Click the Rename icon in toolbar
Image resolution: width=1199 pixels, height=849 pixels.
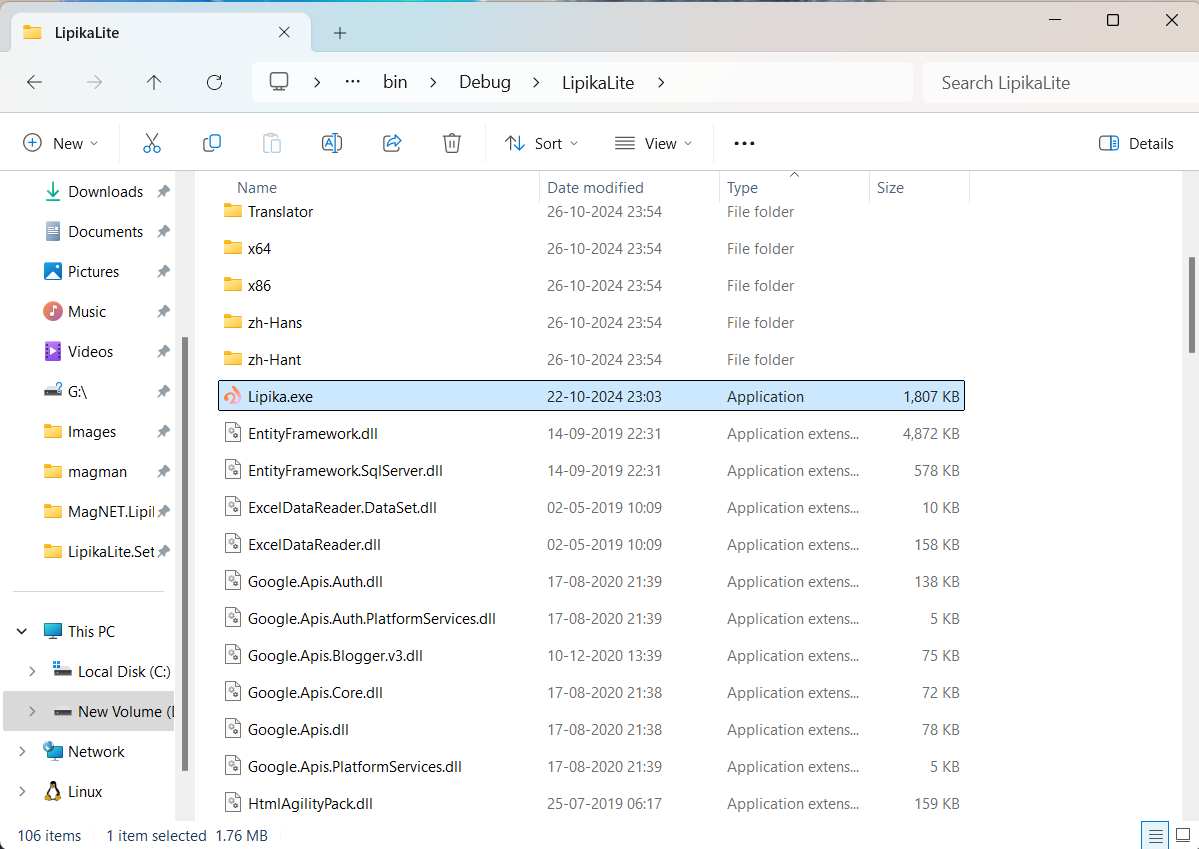pos(332,143)
